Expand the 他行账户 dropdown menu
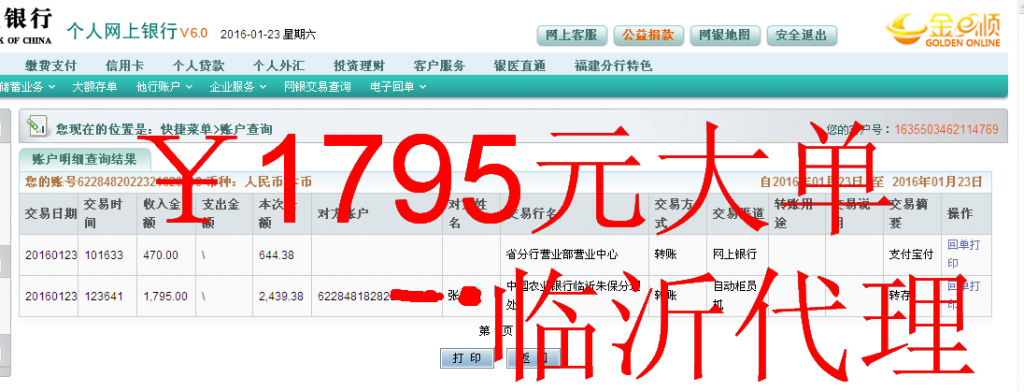 164,86
